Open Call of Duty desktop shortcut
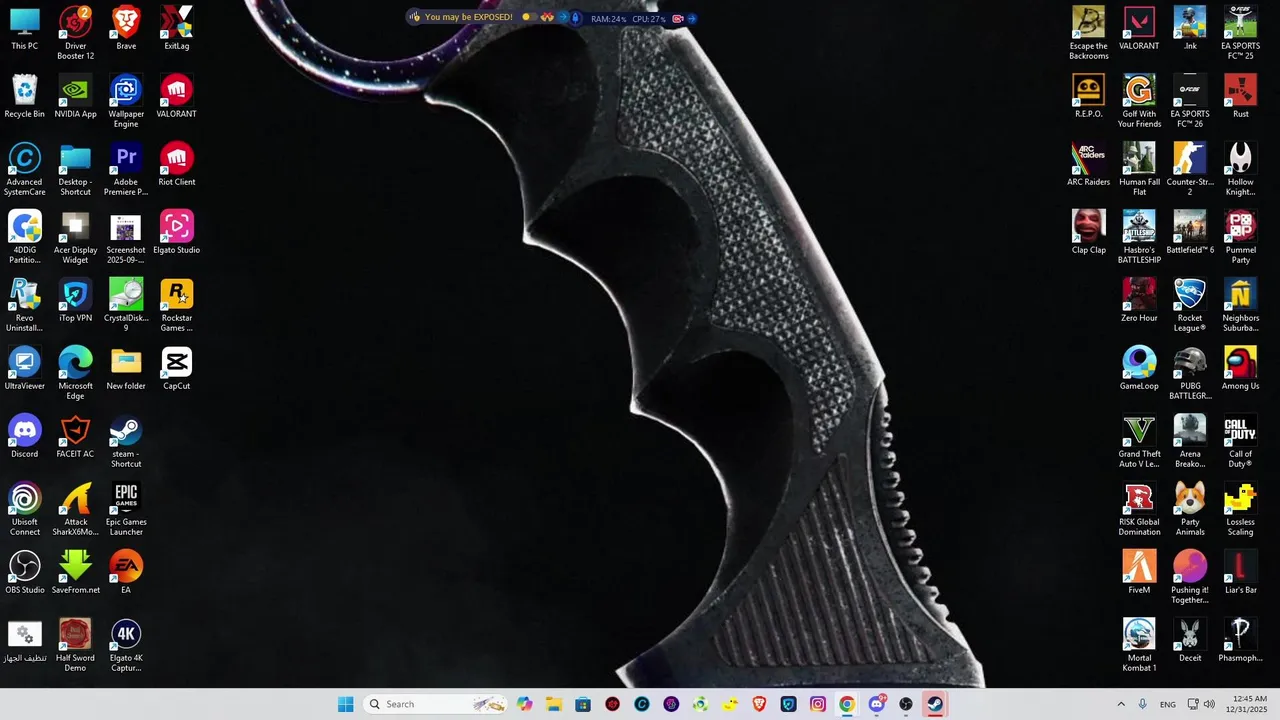This screenshot has height=720, width=1280. click(x=1240, y=441)
